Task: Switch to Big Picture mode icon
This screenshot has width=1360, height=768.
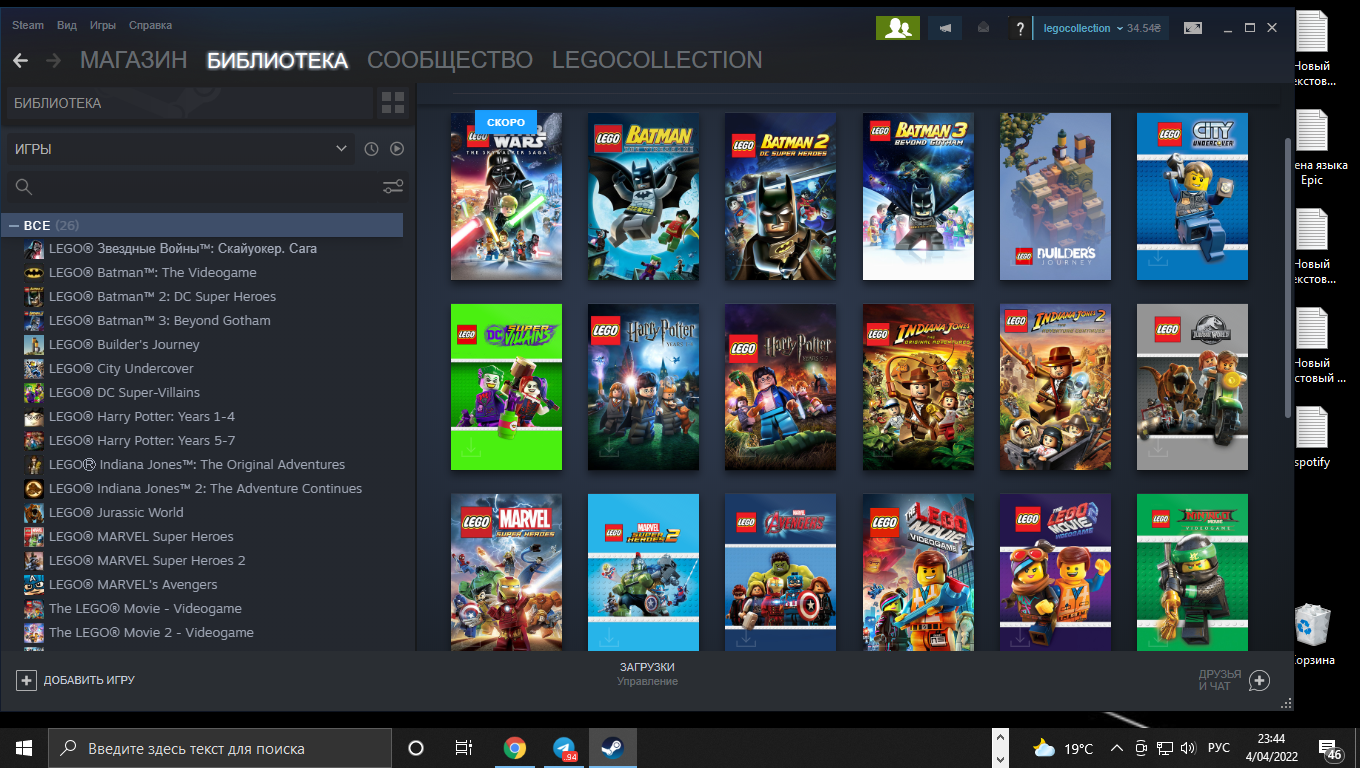Action: (x=1193, y=28)
